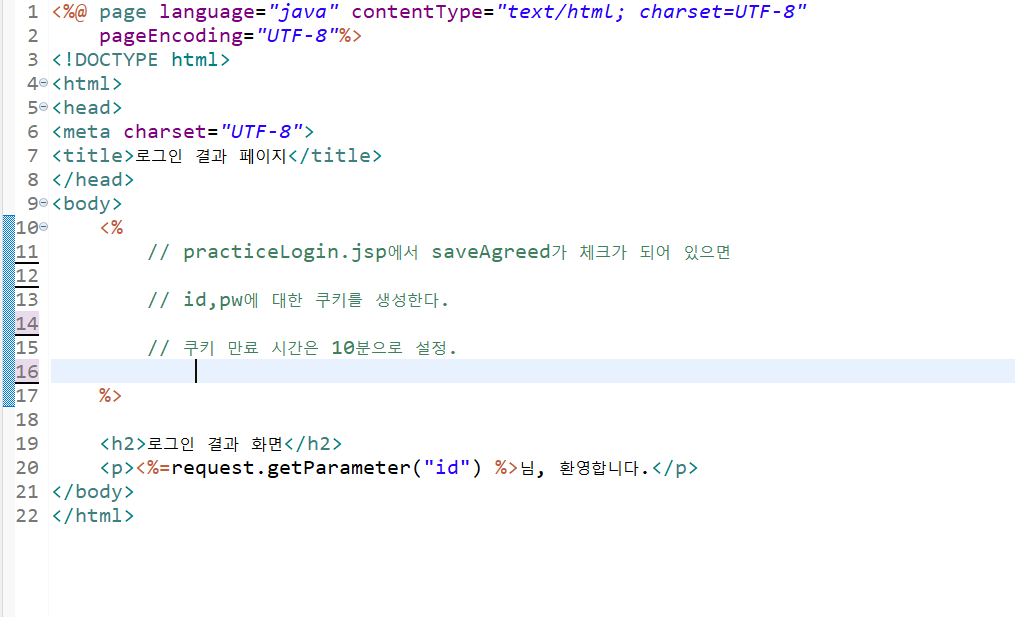
Task: Click line number 22 in gutter
Action: coord(27,515)
